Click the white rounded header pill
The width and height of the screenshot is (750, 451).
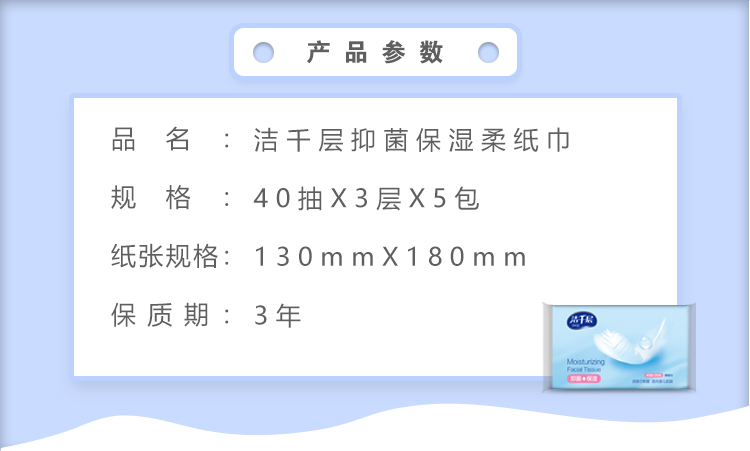[375, 52]
